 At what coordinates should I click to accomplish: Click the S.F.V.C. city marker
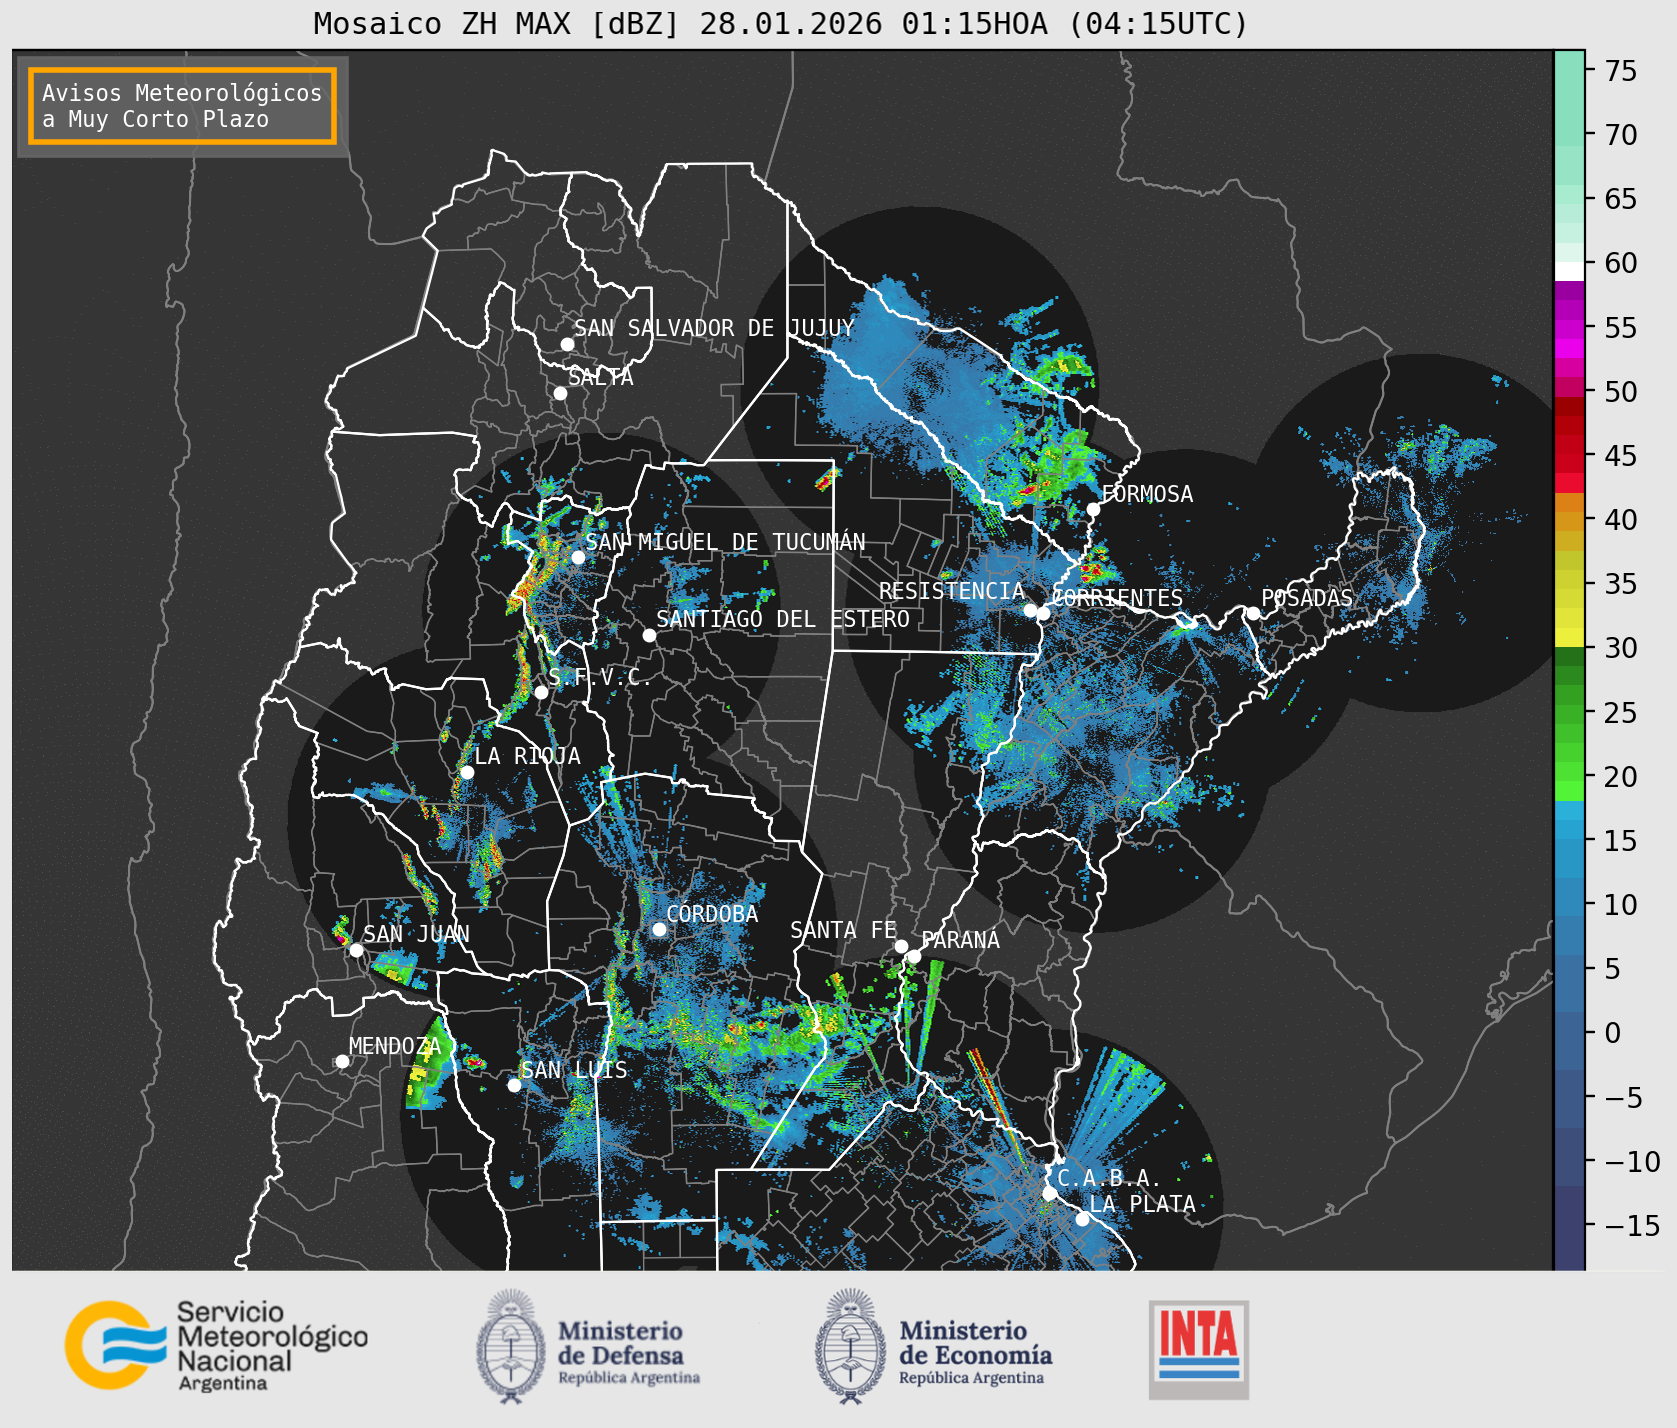click(x=541, y=692)
